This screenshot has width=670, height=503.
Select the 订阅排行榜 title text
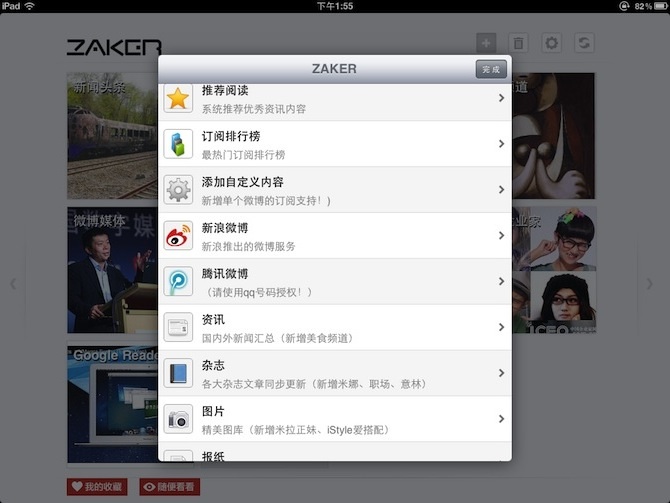(231, 136)
